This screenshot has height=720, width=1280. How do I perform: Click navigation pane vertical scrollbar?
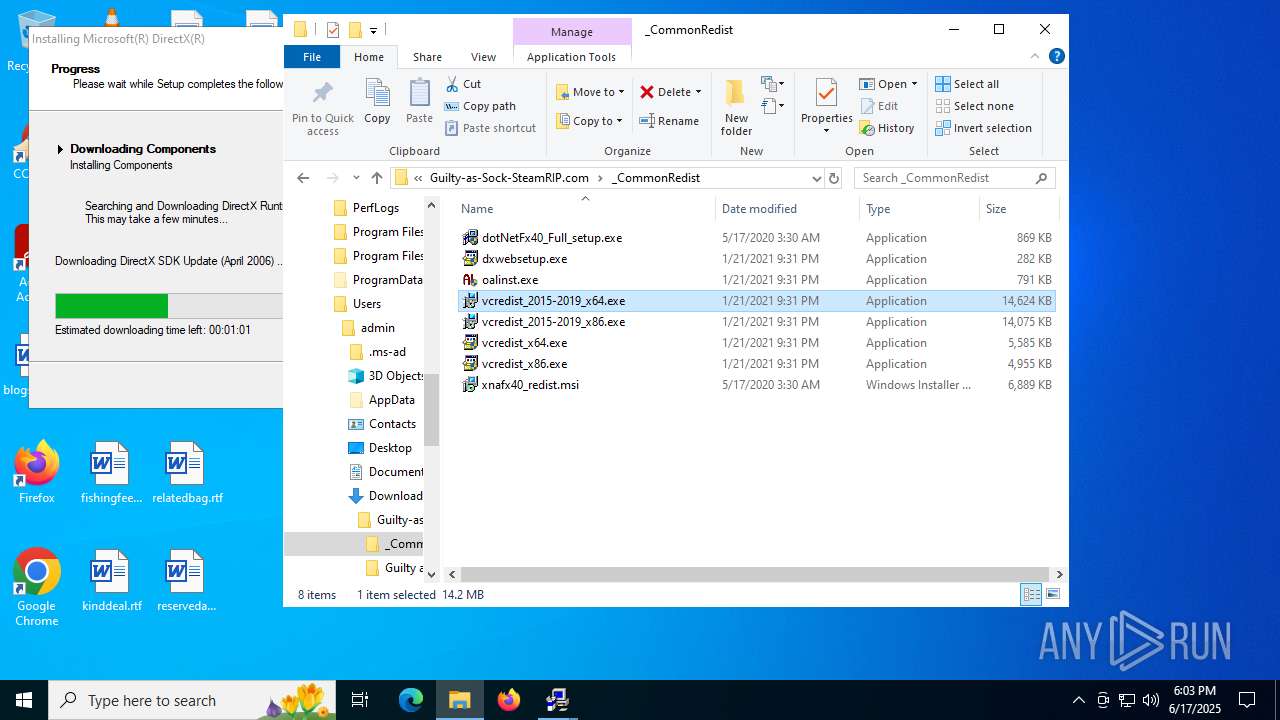pyautogui.click(x=432, y=409)
